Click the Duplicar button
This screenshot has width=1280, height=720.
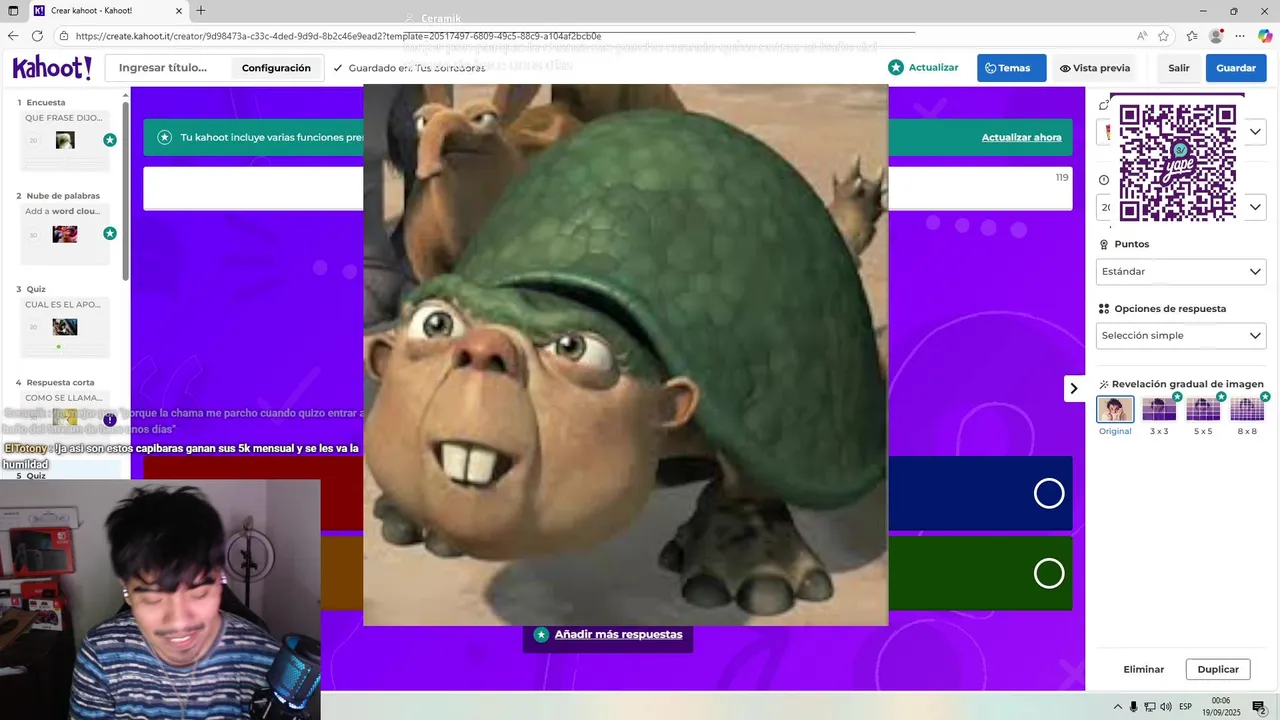pos(1218,669)
